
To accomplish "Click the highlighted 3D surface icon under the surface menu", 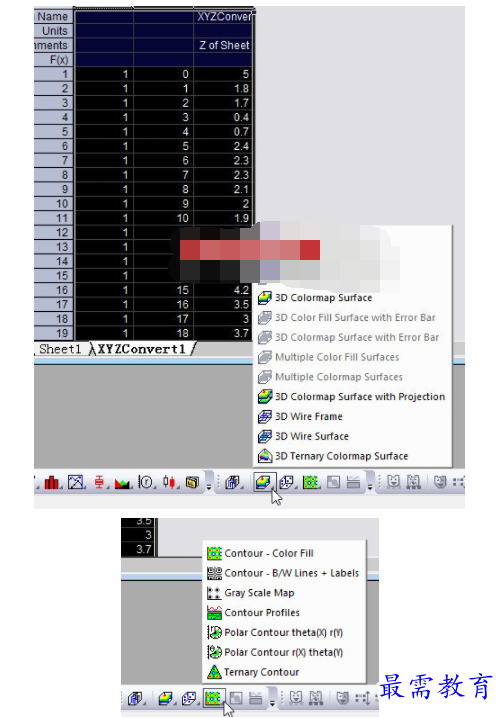I will coord(263,482).
